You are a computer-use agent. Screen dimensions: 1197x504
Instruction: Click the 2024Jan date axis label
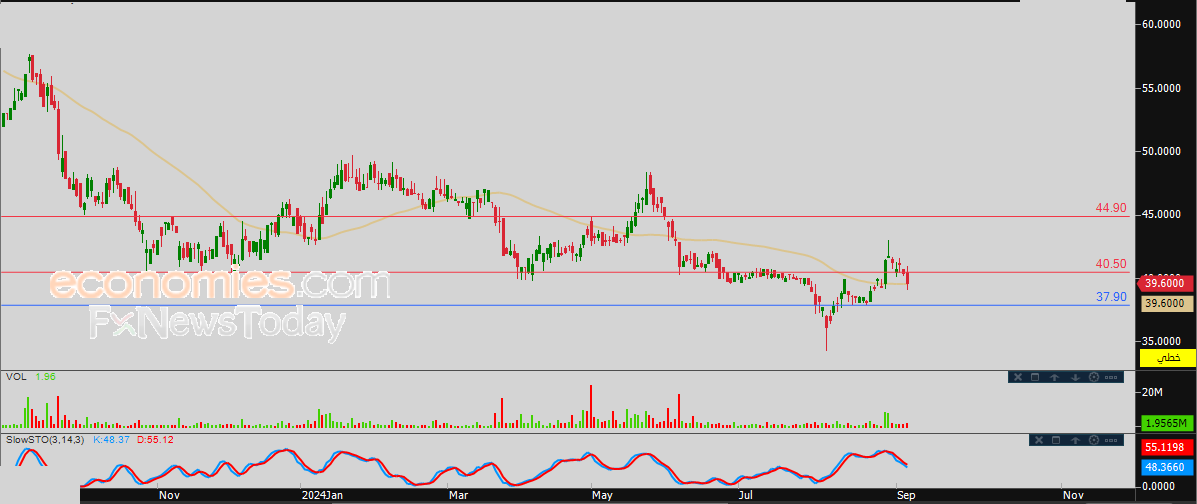[x=321, y=496]
